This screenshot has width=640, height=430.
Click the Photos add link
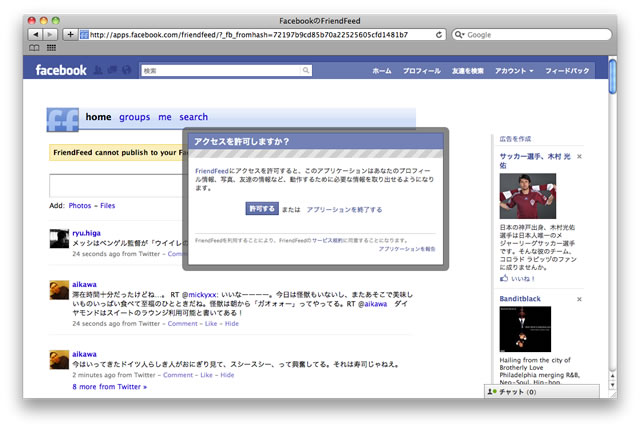click(80, 206)
